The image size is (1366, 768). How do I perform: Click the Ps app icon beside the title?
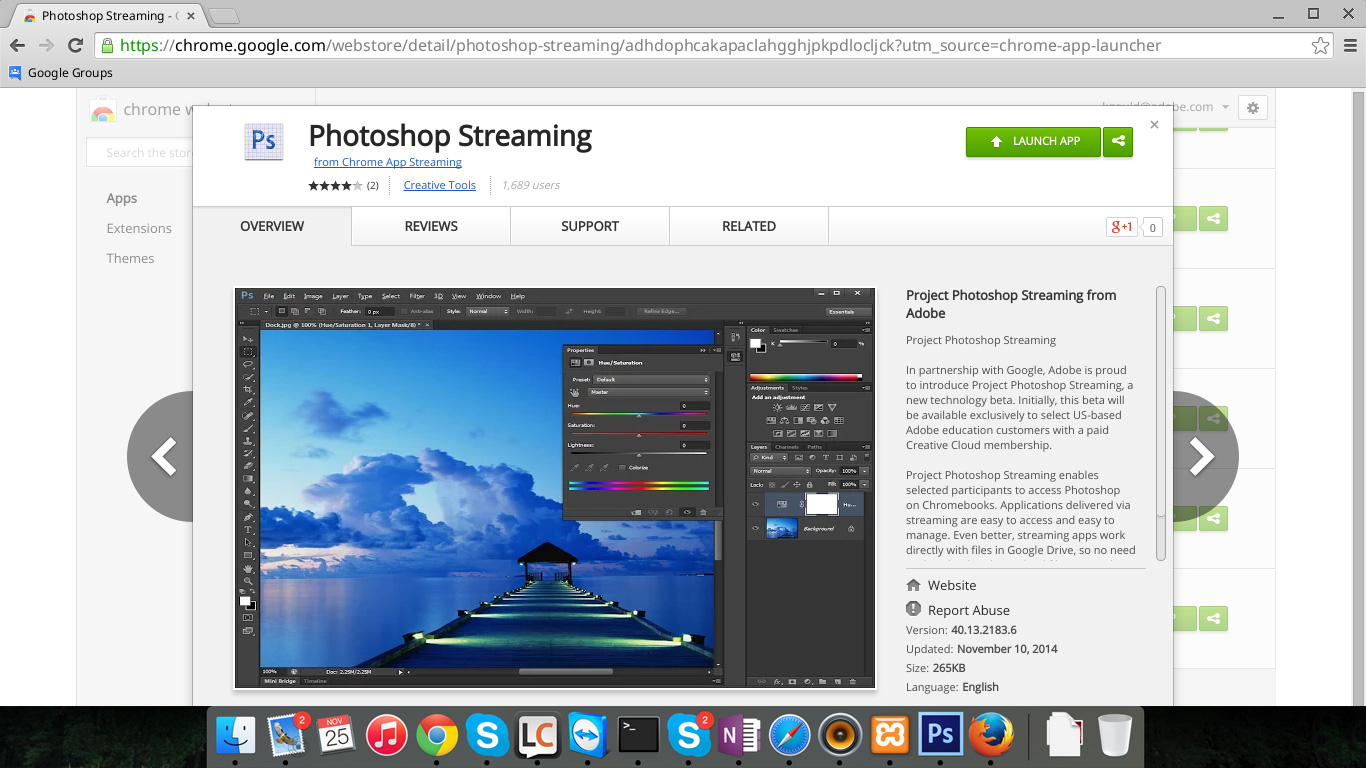point(264,142)
